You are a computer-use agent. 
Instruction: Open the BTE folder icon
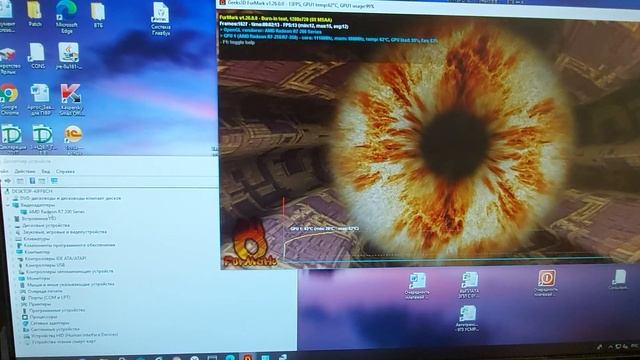point(98,16)
